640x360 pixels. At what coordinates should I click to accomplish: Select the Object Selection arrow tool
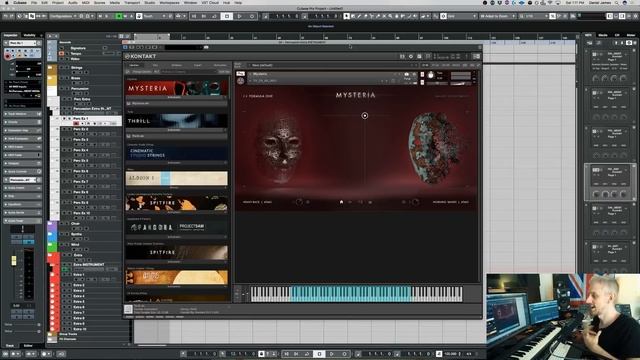(x=347, y=16)
